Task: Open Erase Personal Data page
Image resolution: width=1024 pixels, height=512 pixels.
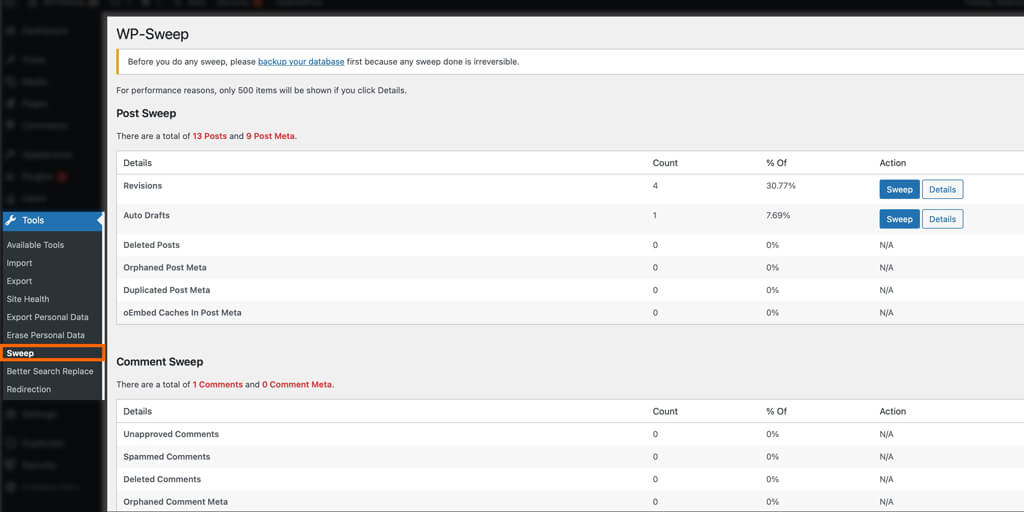Action: click(x=46, y=335)
